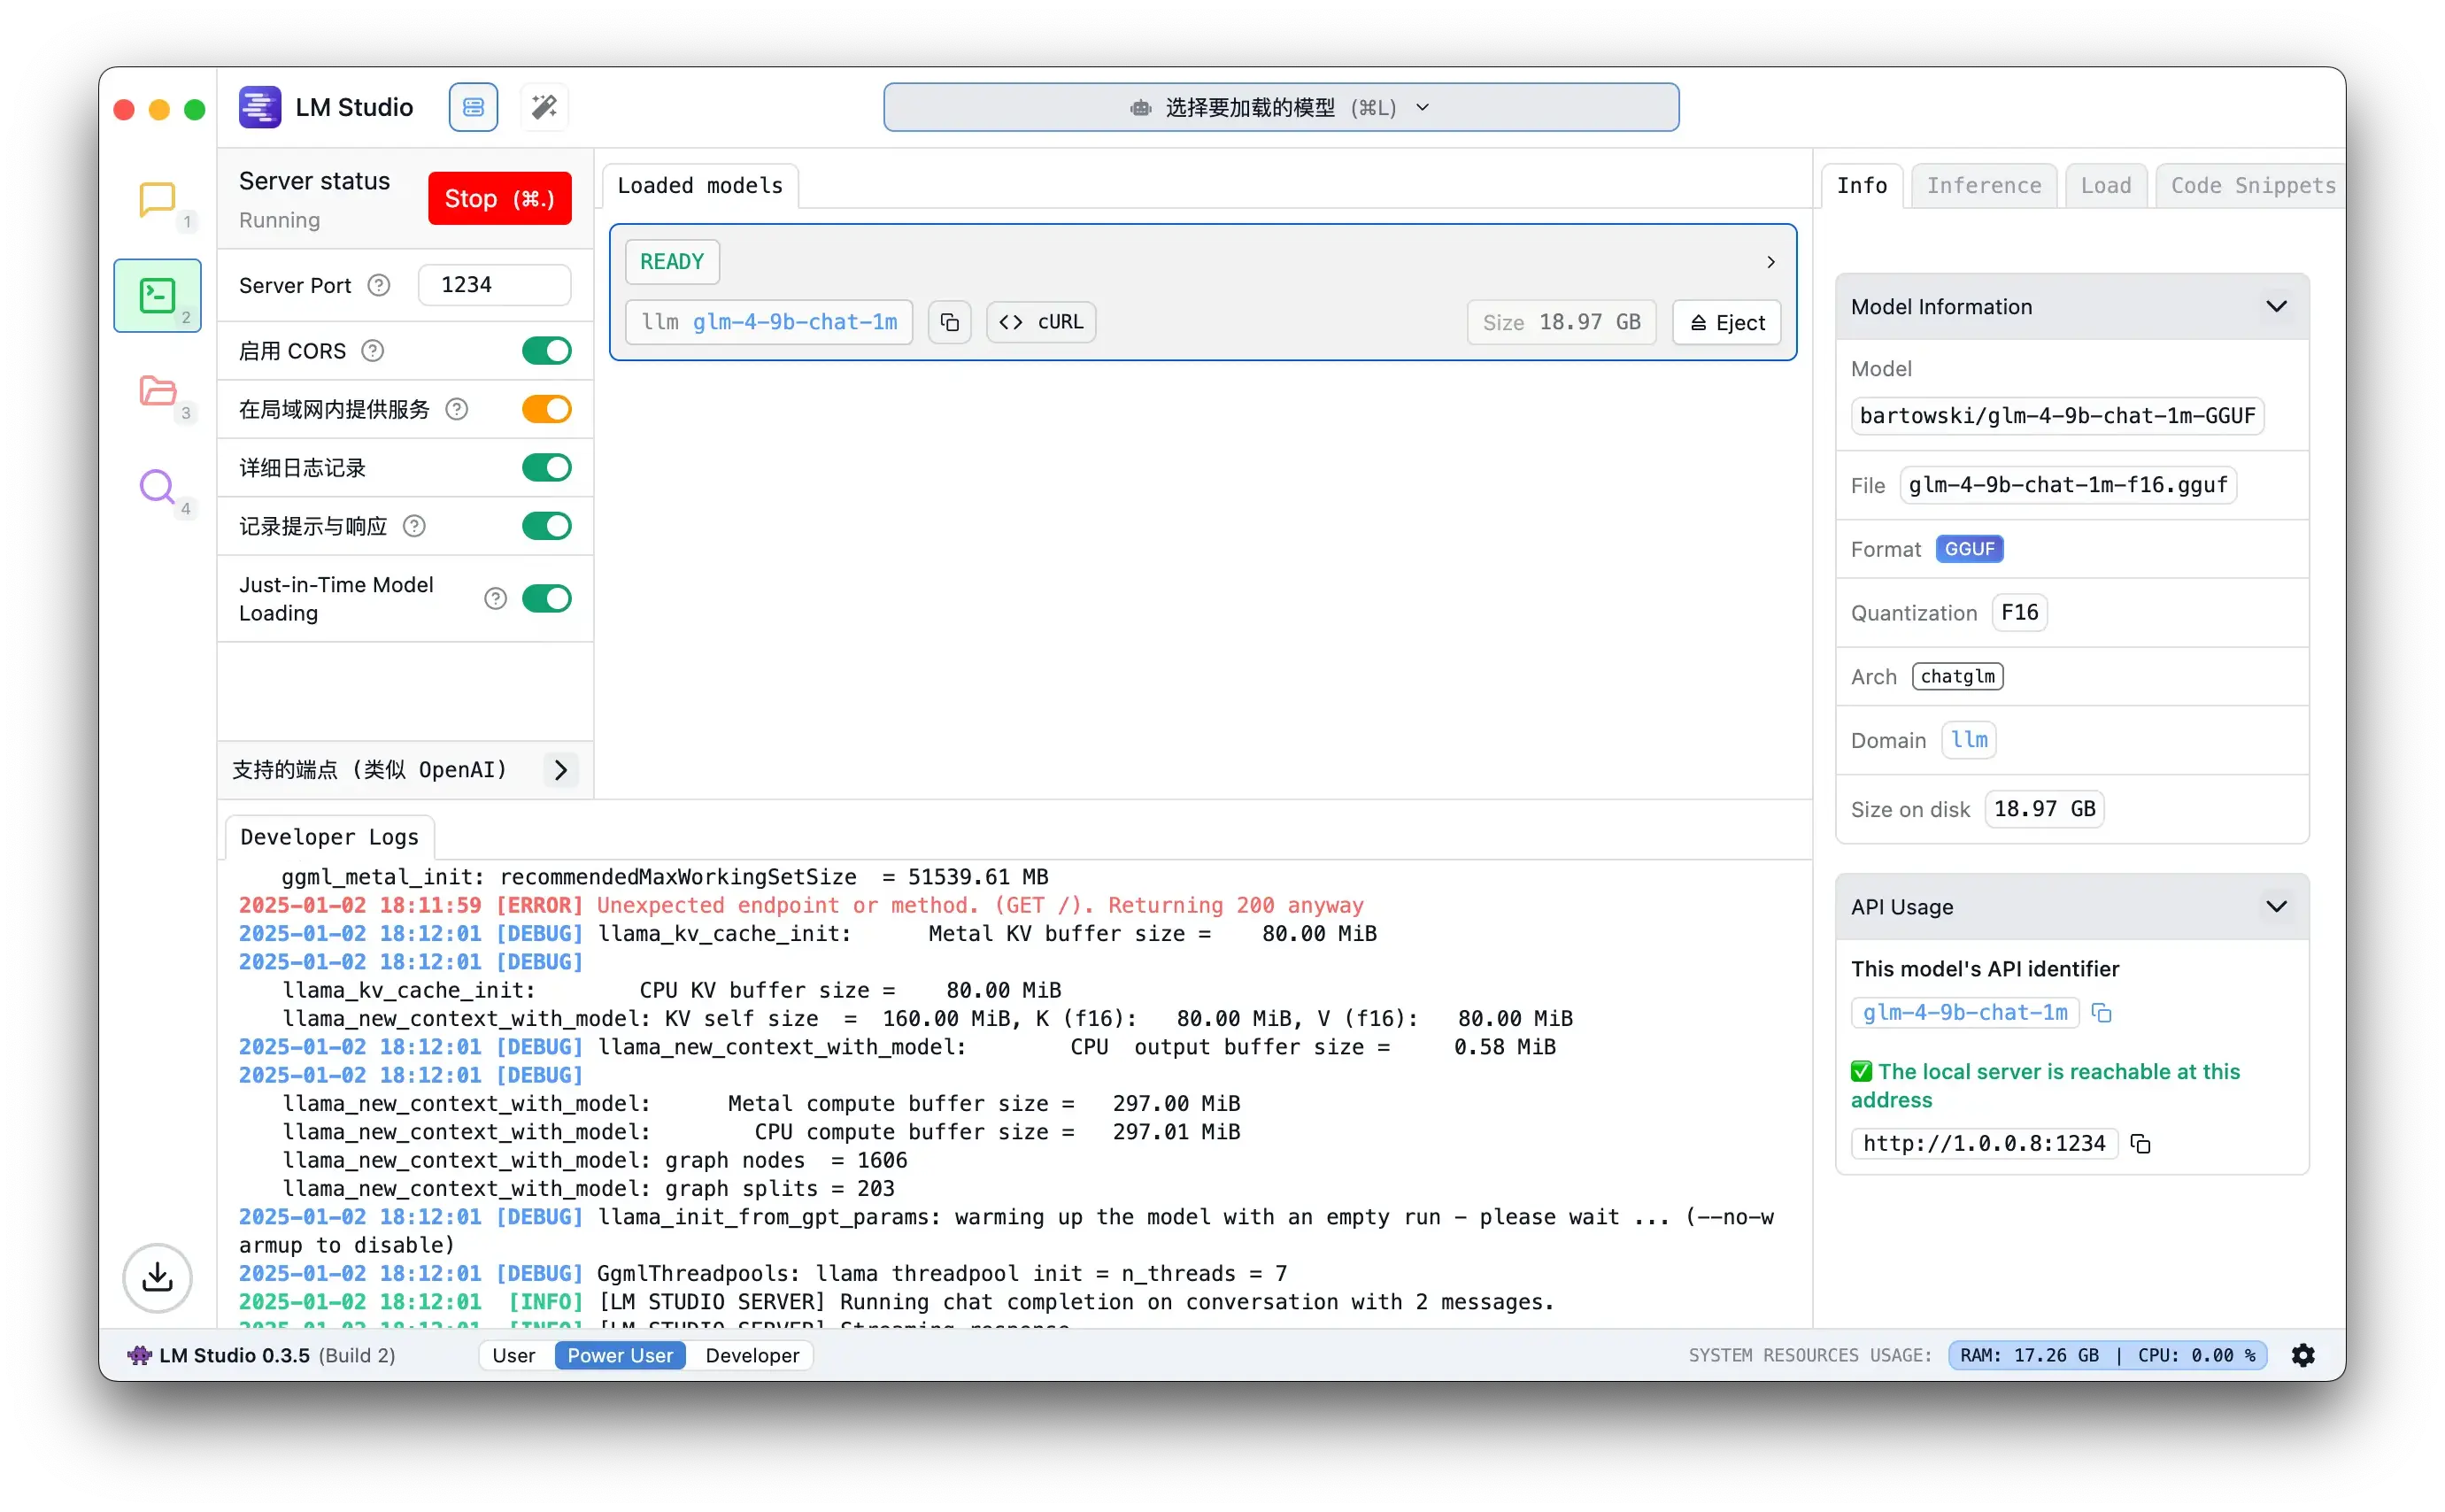Open settings gear in status bar
This screenshot has width=2445, height=1512.
(2303, 1355)
